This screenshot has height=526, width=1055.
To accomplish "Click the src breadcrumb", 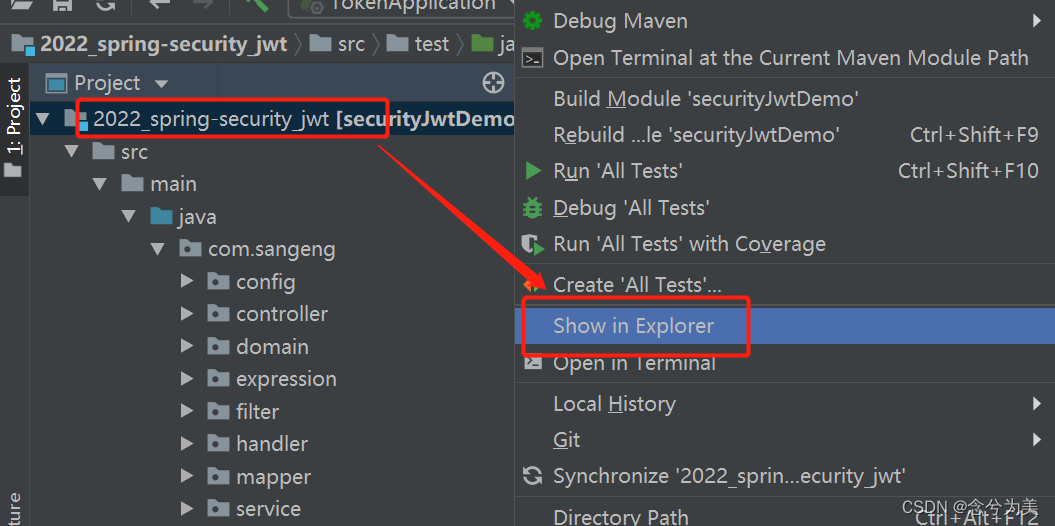I will [x=351, y=44].
